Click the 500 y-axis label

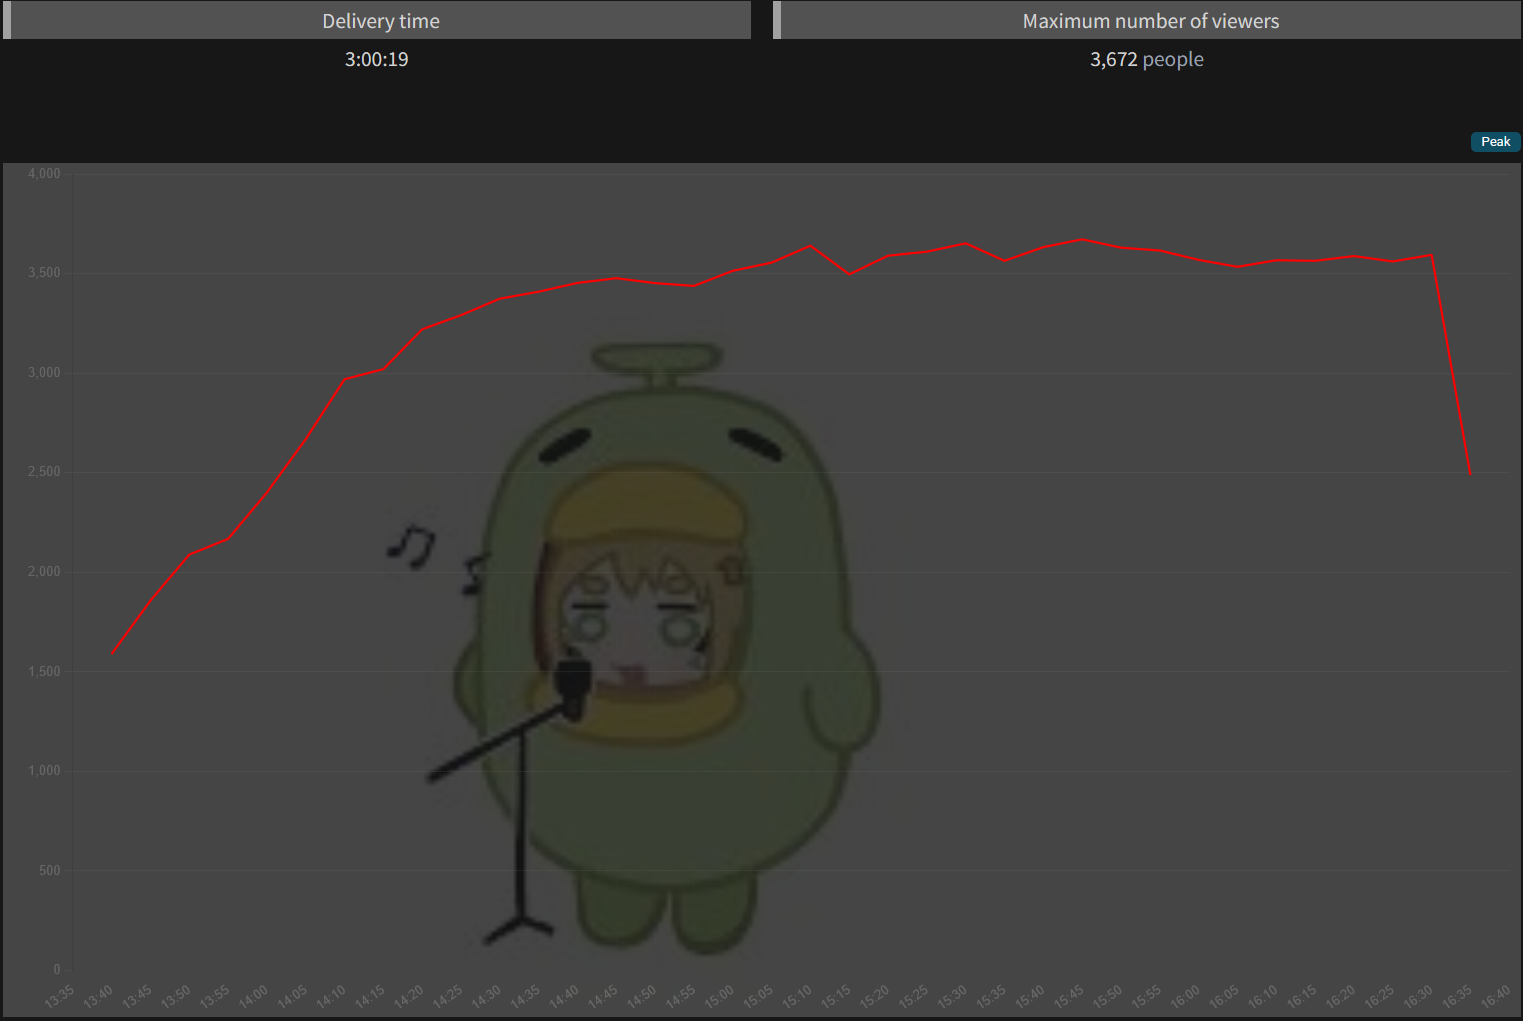[50, 870]
